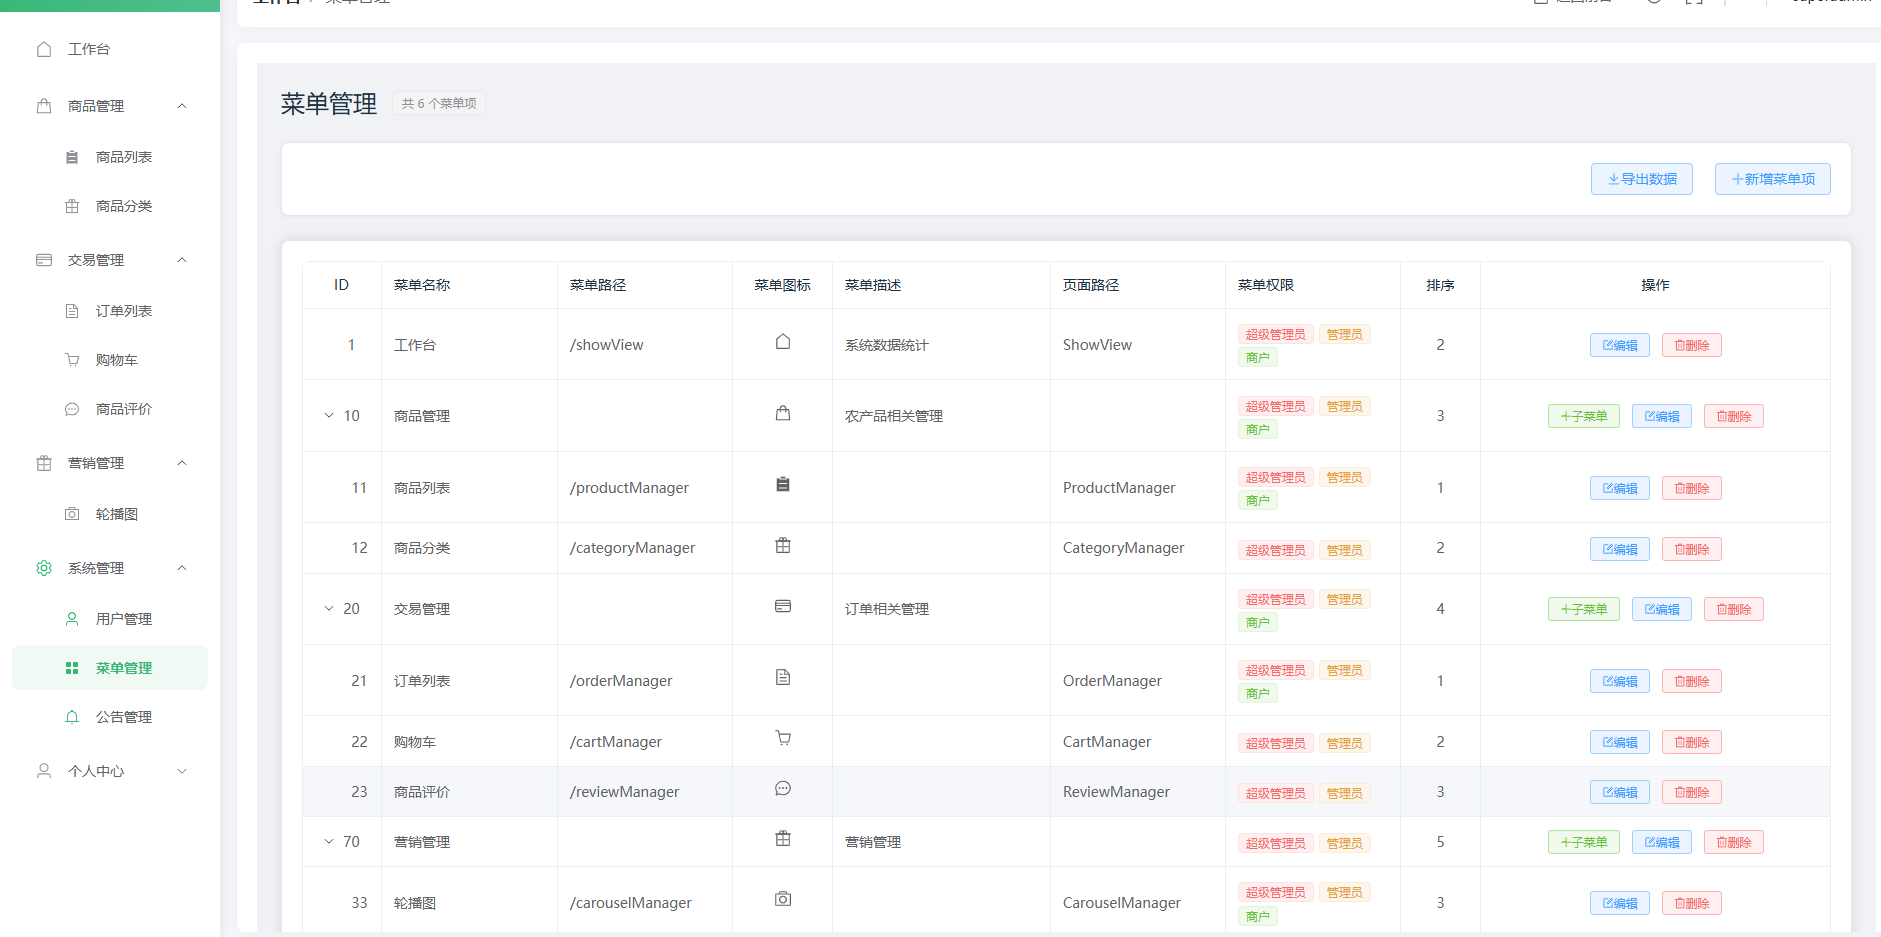Click the gear icon beside 系统管理
The width and height of the screenshot is (1881, 937).
[44, 568]
